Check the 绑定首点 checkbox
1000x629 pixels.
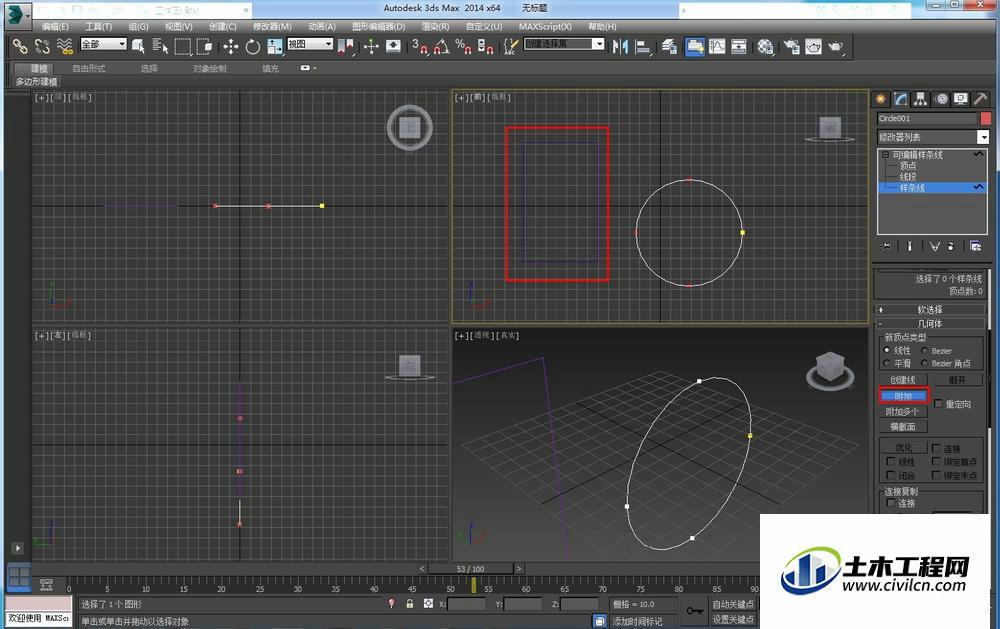click(x=936, y=461)
